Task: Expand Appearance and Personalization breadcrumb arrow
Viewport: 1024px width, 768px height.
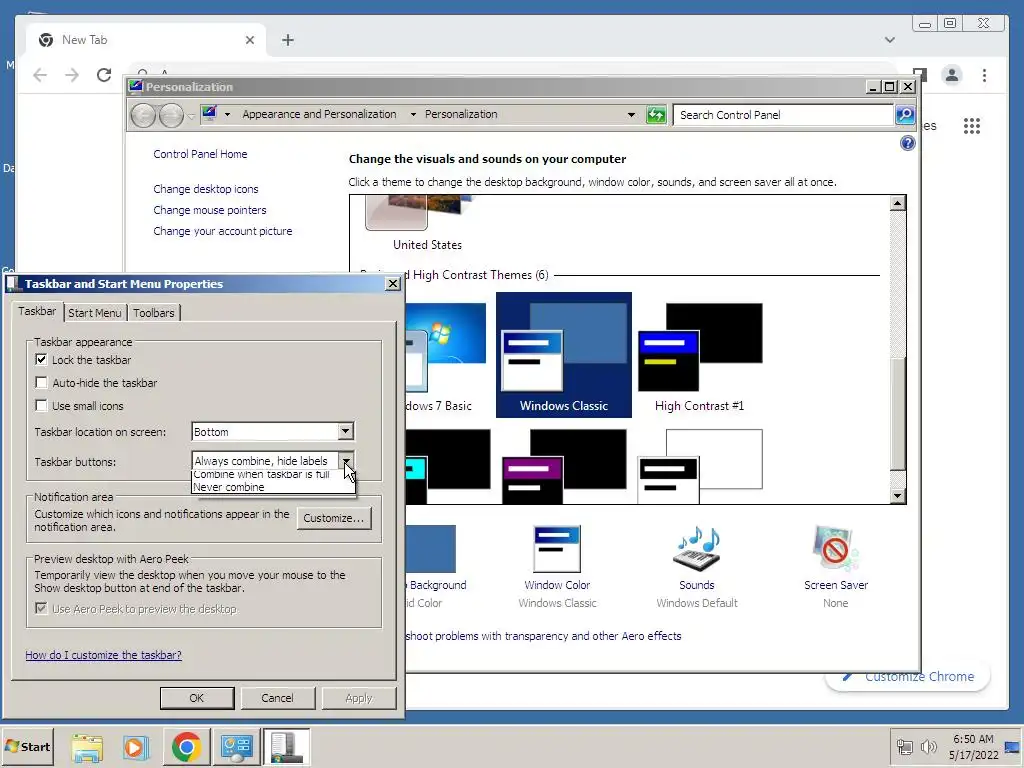Action: [x=413, y=114]
